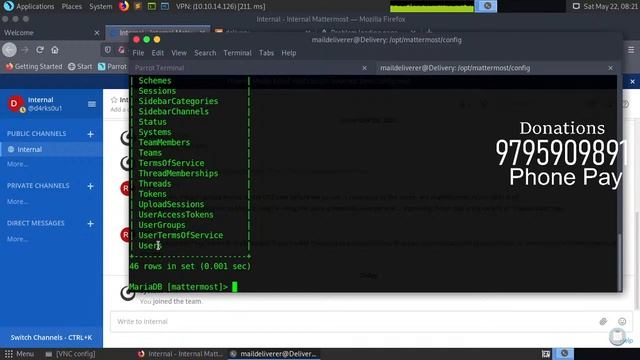Open the terminal Search menu
The height and width of the screenshot is (360, 640).
click(x=205, y=53)
